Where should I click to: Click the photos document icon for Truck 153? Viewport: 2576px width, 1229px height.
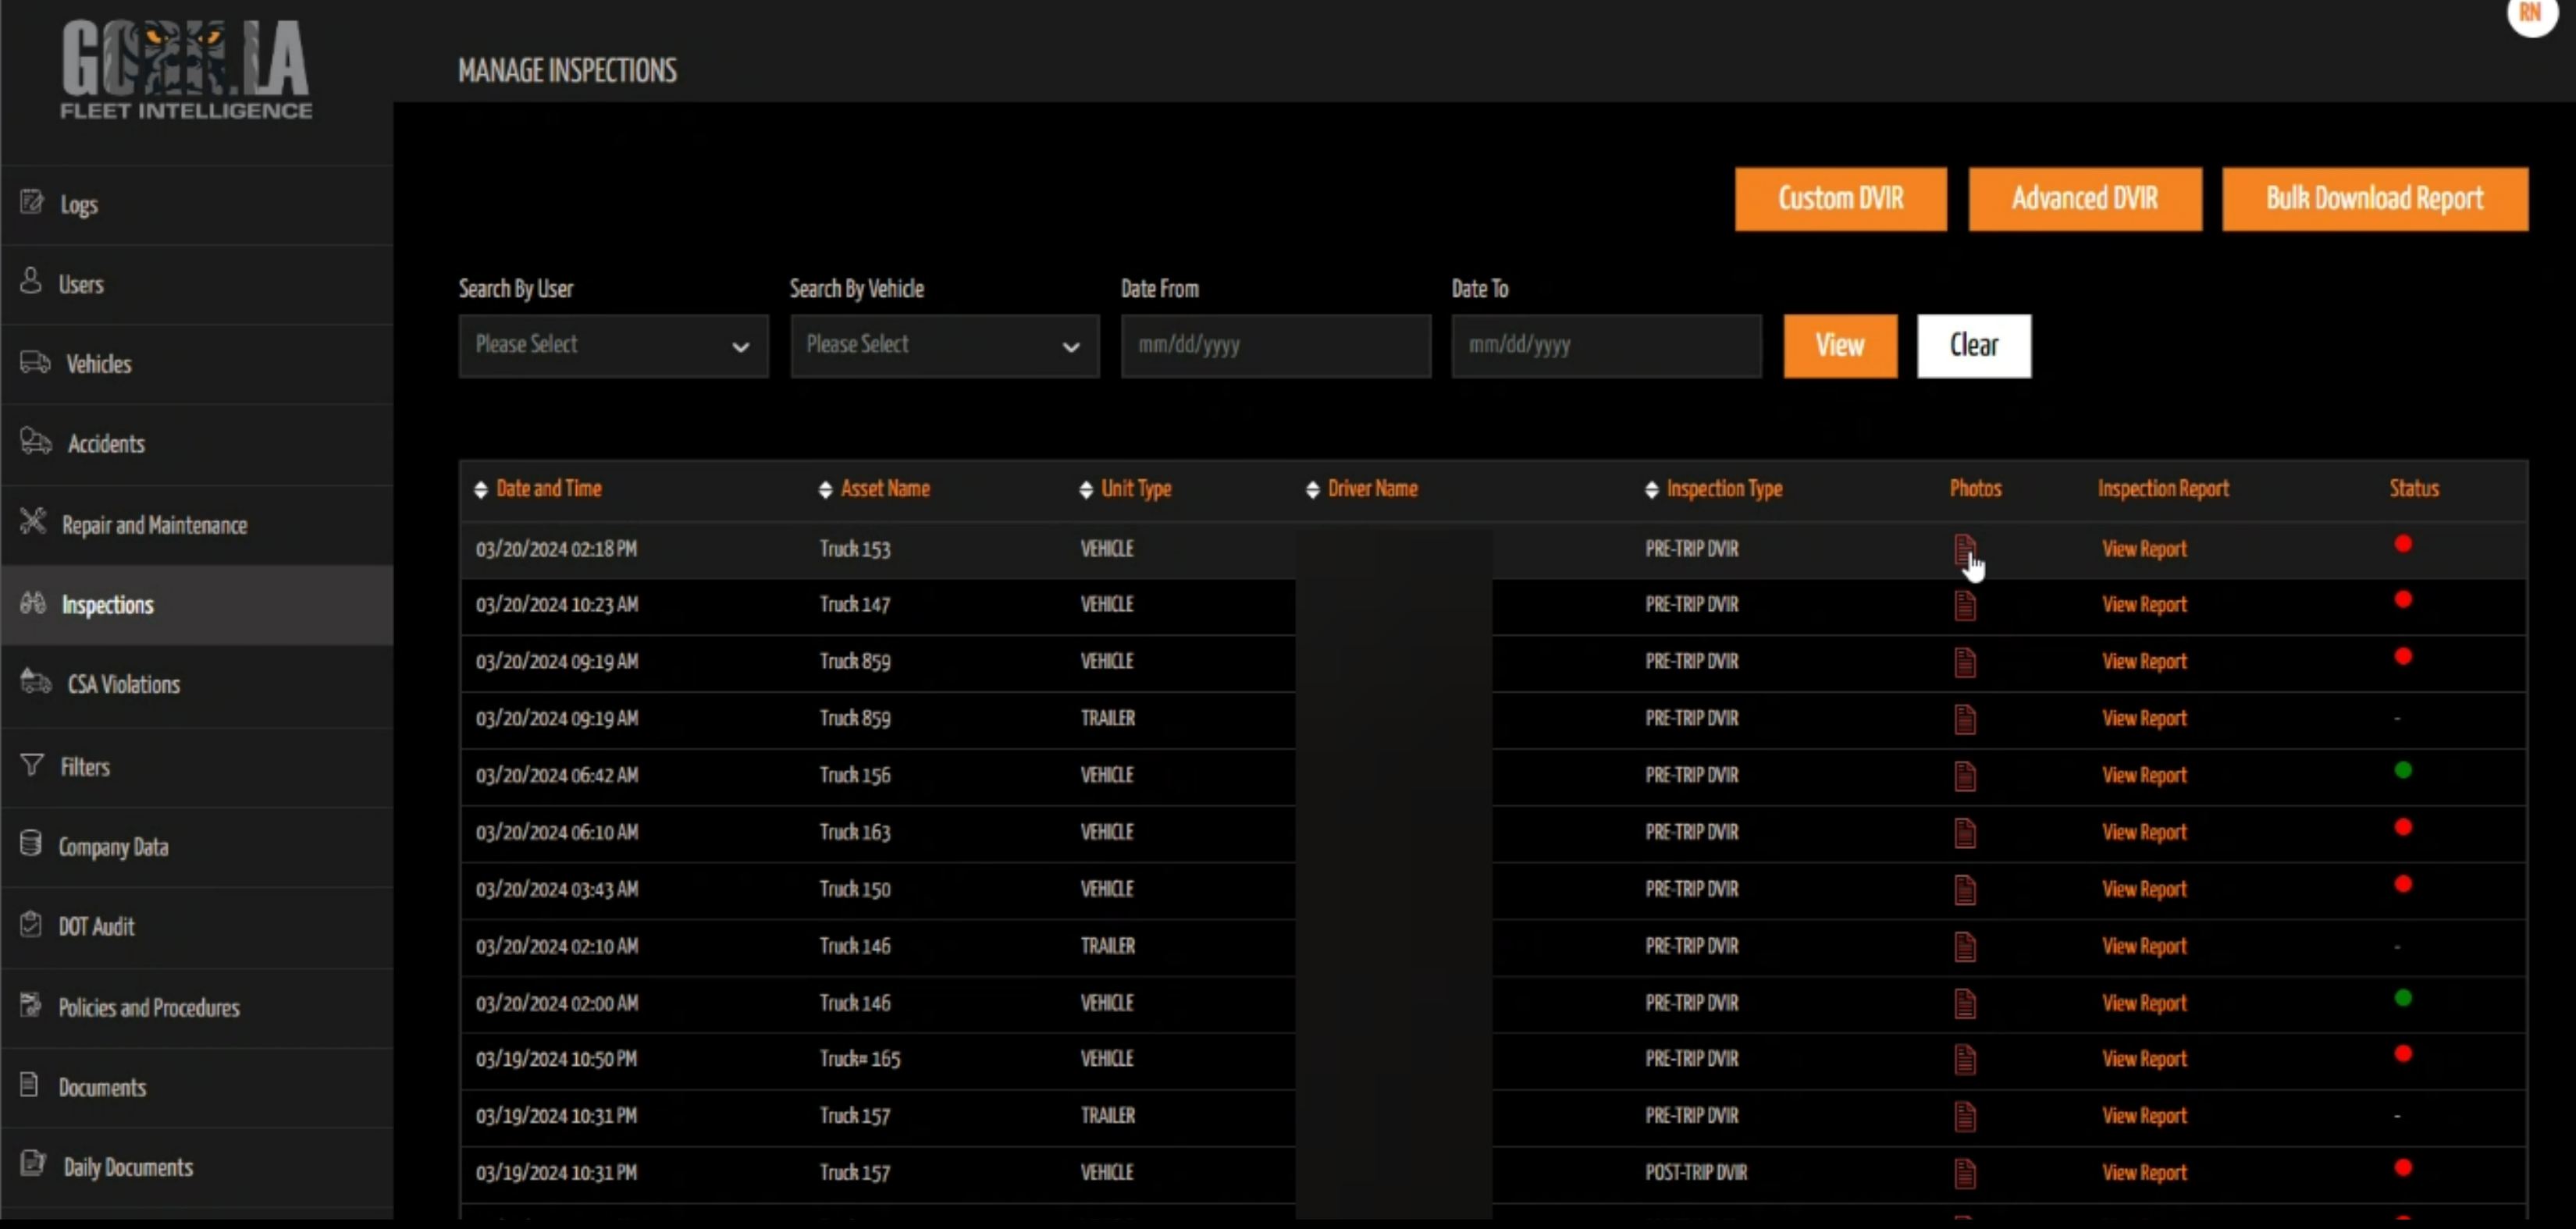(1964, 549)
